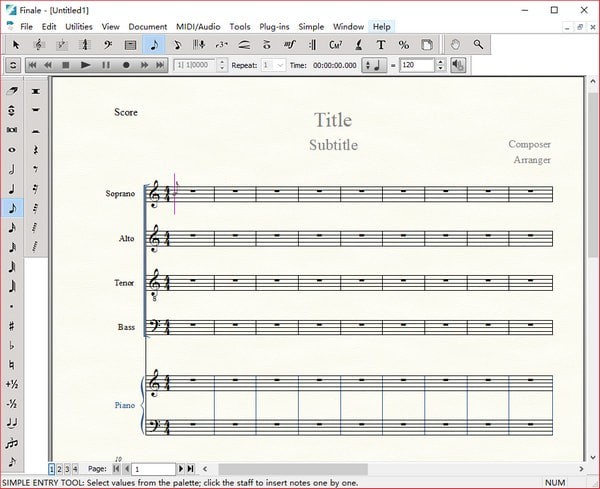The height and width of the screenshot is (489, 600).
Task: Toggle the speaker playback settings icon
Action: (x=457, y=65)
